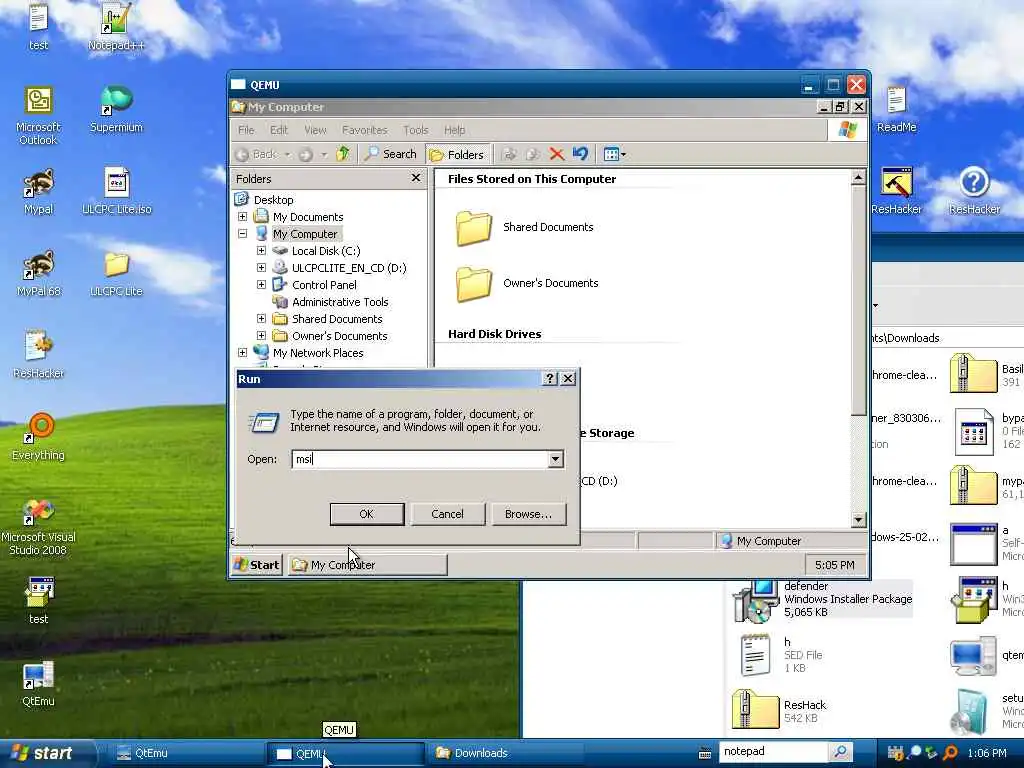Select the ResHack zip file in Downloads
This screenshot has width=1024, height=768.
coord(780,710)
